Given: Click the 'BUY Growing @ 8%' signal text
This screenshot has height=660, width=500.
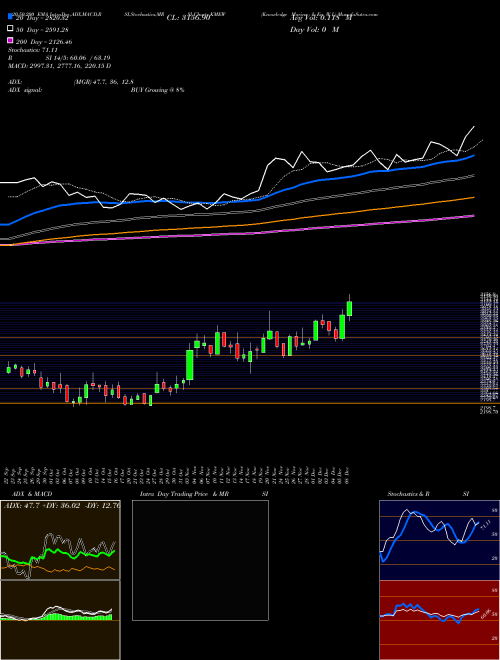Looking at the screenshot, I should tap(157, 90).
